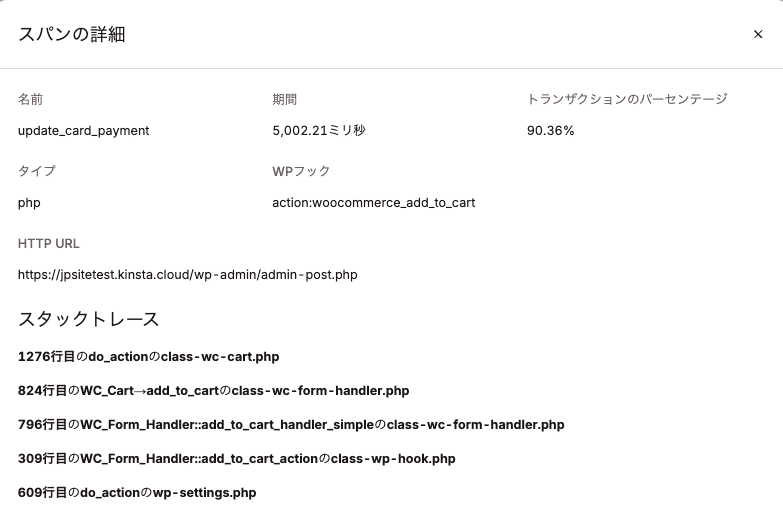Select the php type value
783x514 pixels.
29,202
